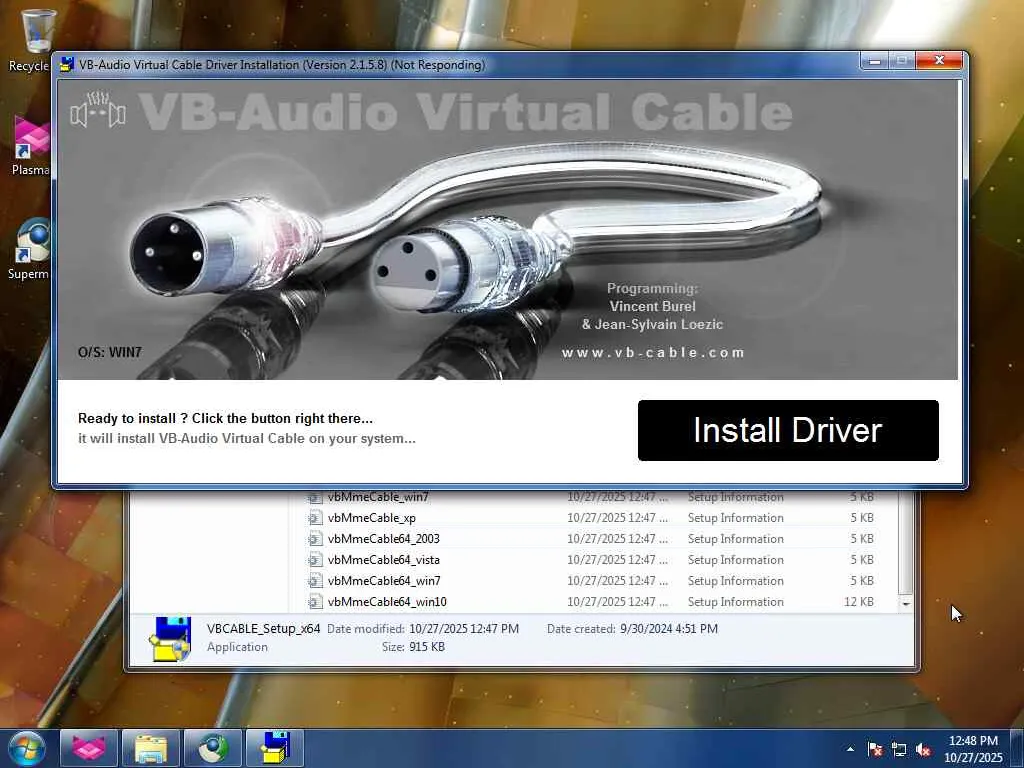Click the 12 KB size of vbMmeCable64_win10
The width and height of the screenshot is (1024, 768).
coord(859,601)
